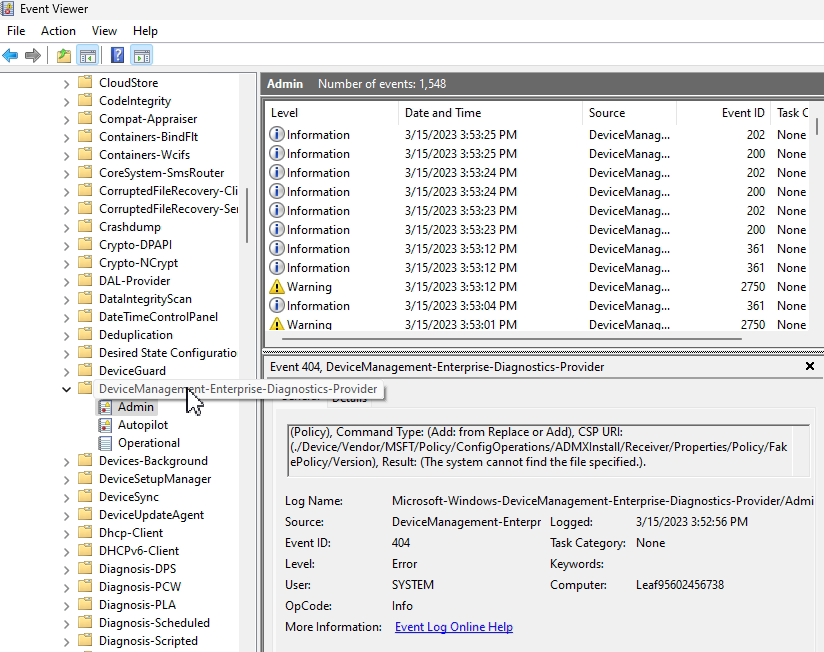Select Diagnosis-Scheduled in the tree
The width and height of the screenshot is (824, 652).
154,623
